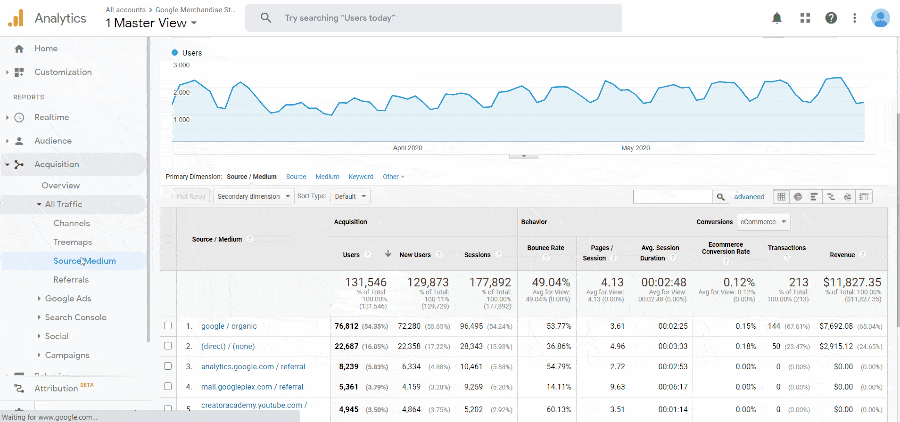Open the three-dot more options menu
This screenshot has width=900, height=422.
(x=854, y=18)
